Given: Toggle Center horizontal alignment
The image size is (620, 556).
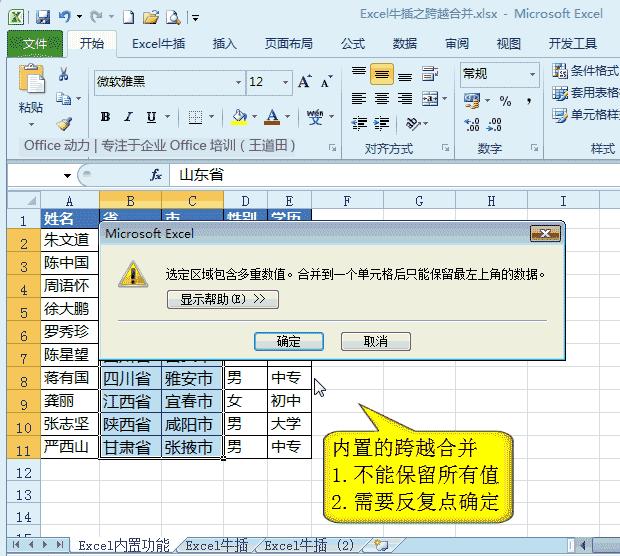Looking at the screenshot, I should point(382,98).
